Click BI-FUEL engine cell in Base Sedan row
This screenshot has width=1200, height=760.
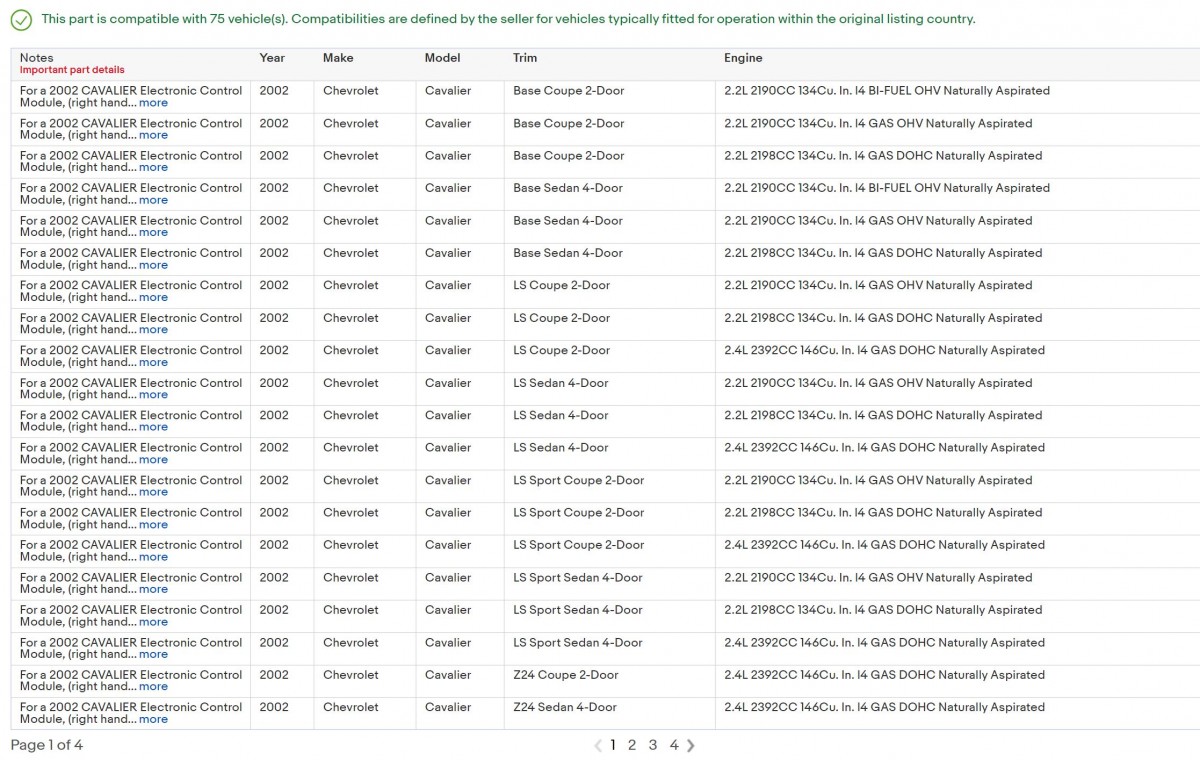click(x=887, y=188)
